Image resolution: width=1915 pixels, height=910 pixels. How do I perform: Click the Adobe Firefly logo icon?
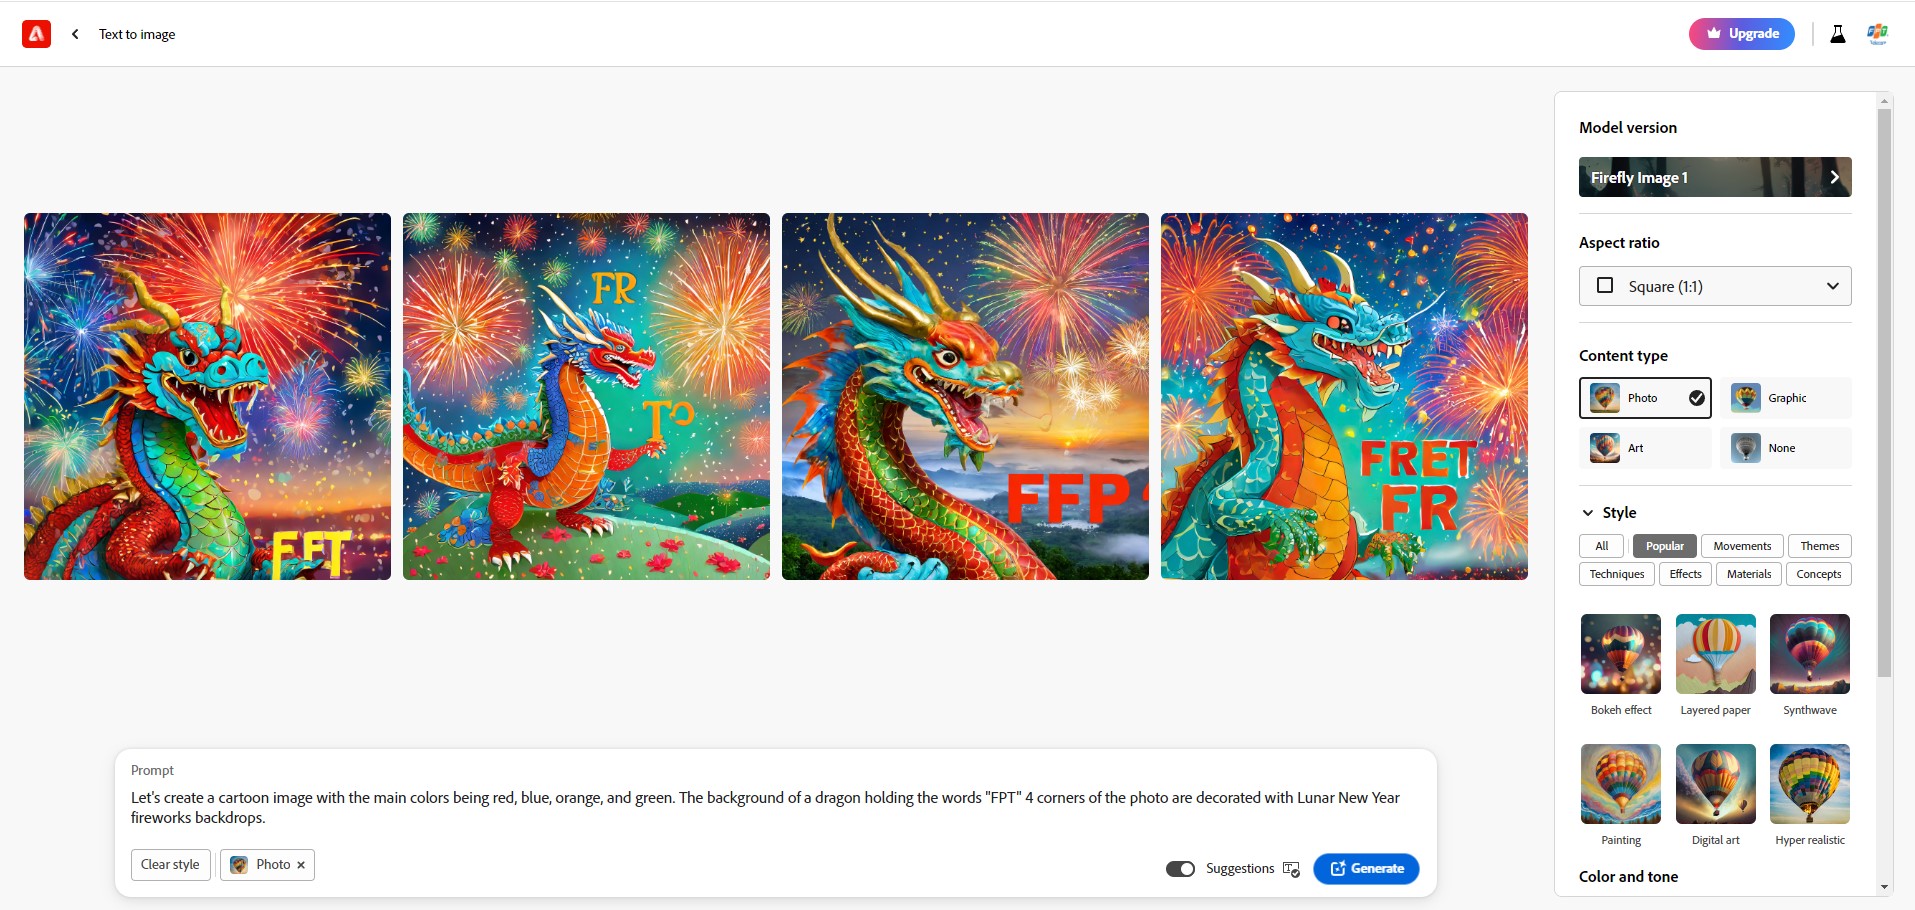[36, 34]
